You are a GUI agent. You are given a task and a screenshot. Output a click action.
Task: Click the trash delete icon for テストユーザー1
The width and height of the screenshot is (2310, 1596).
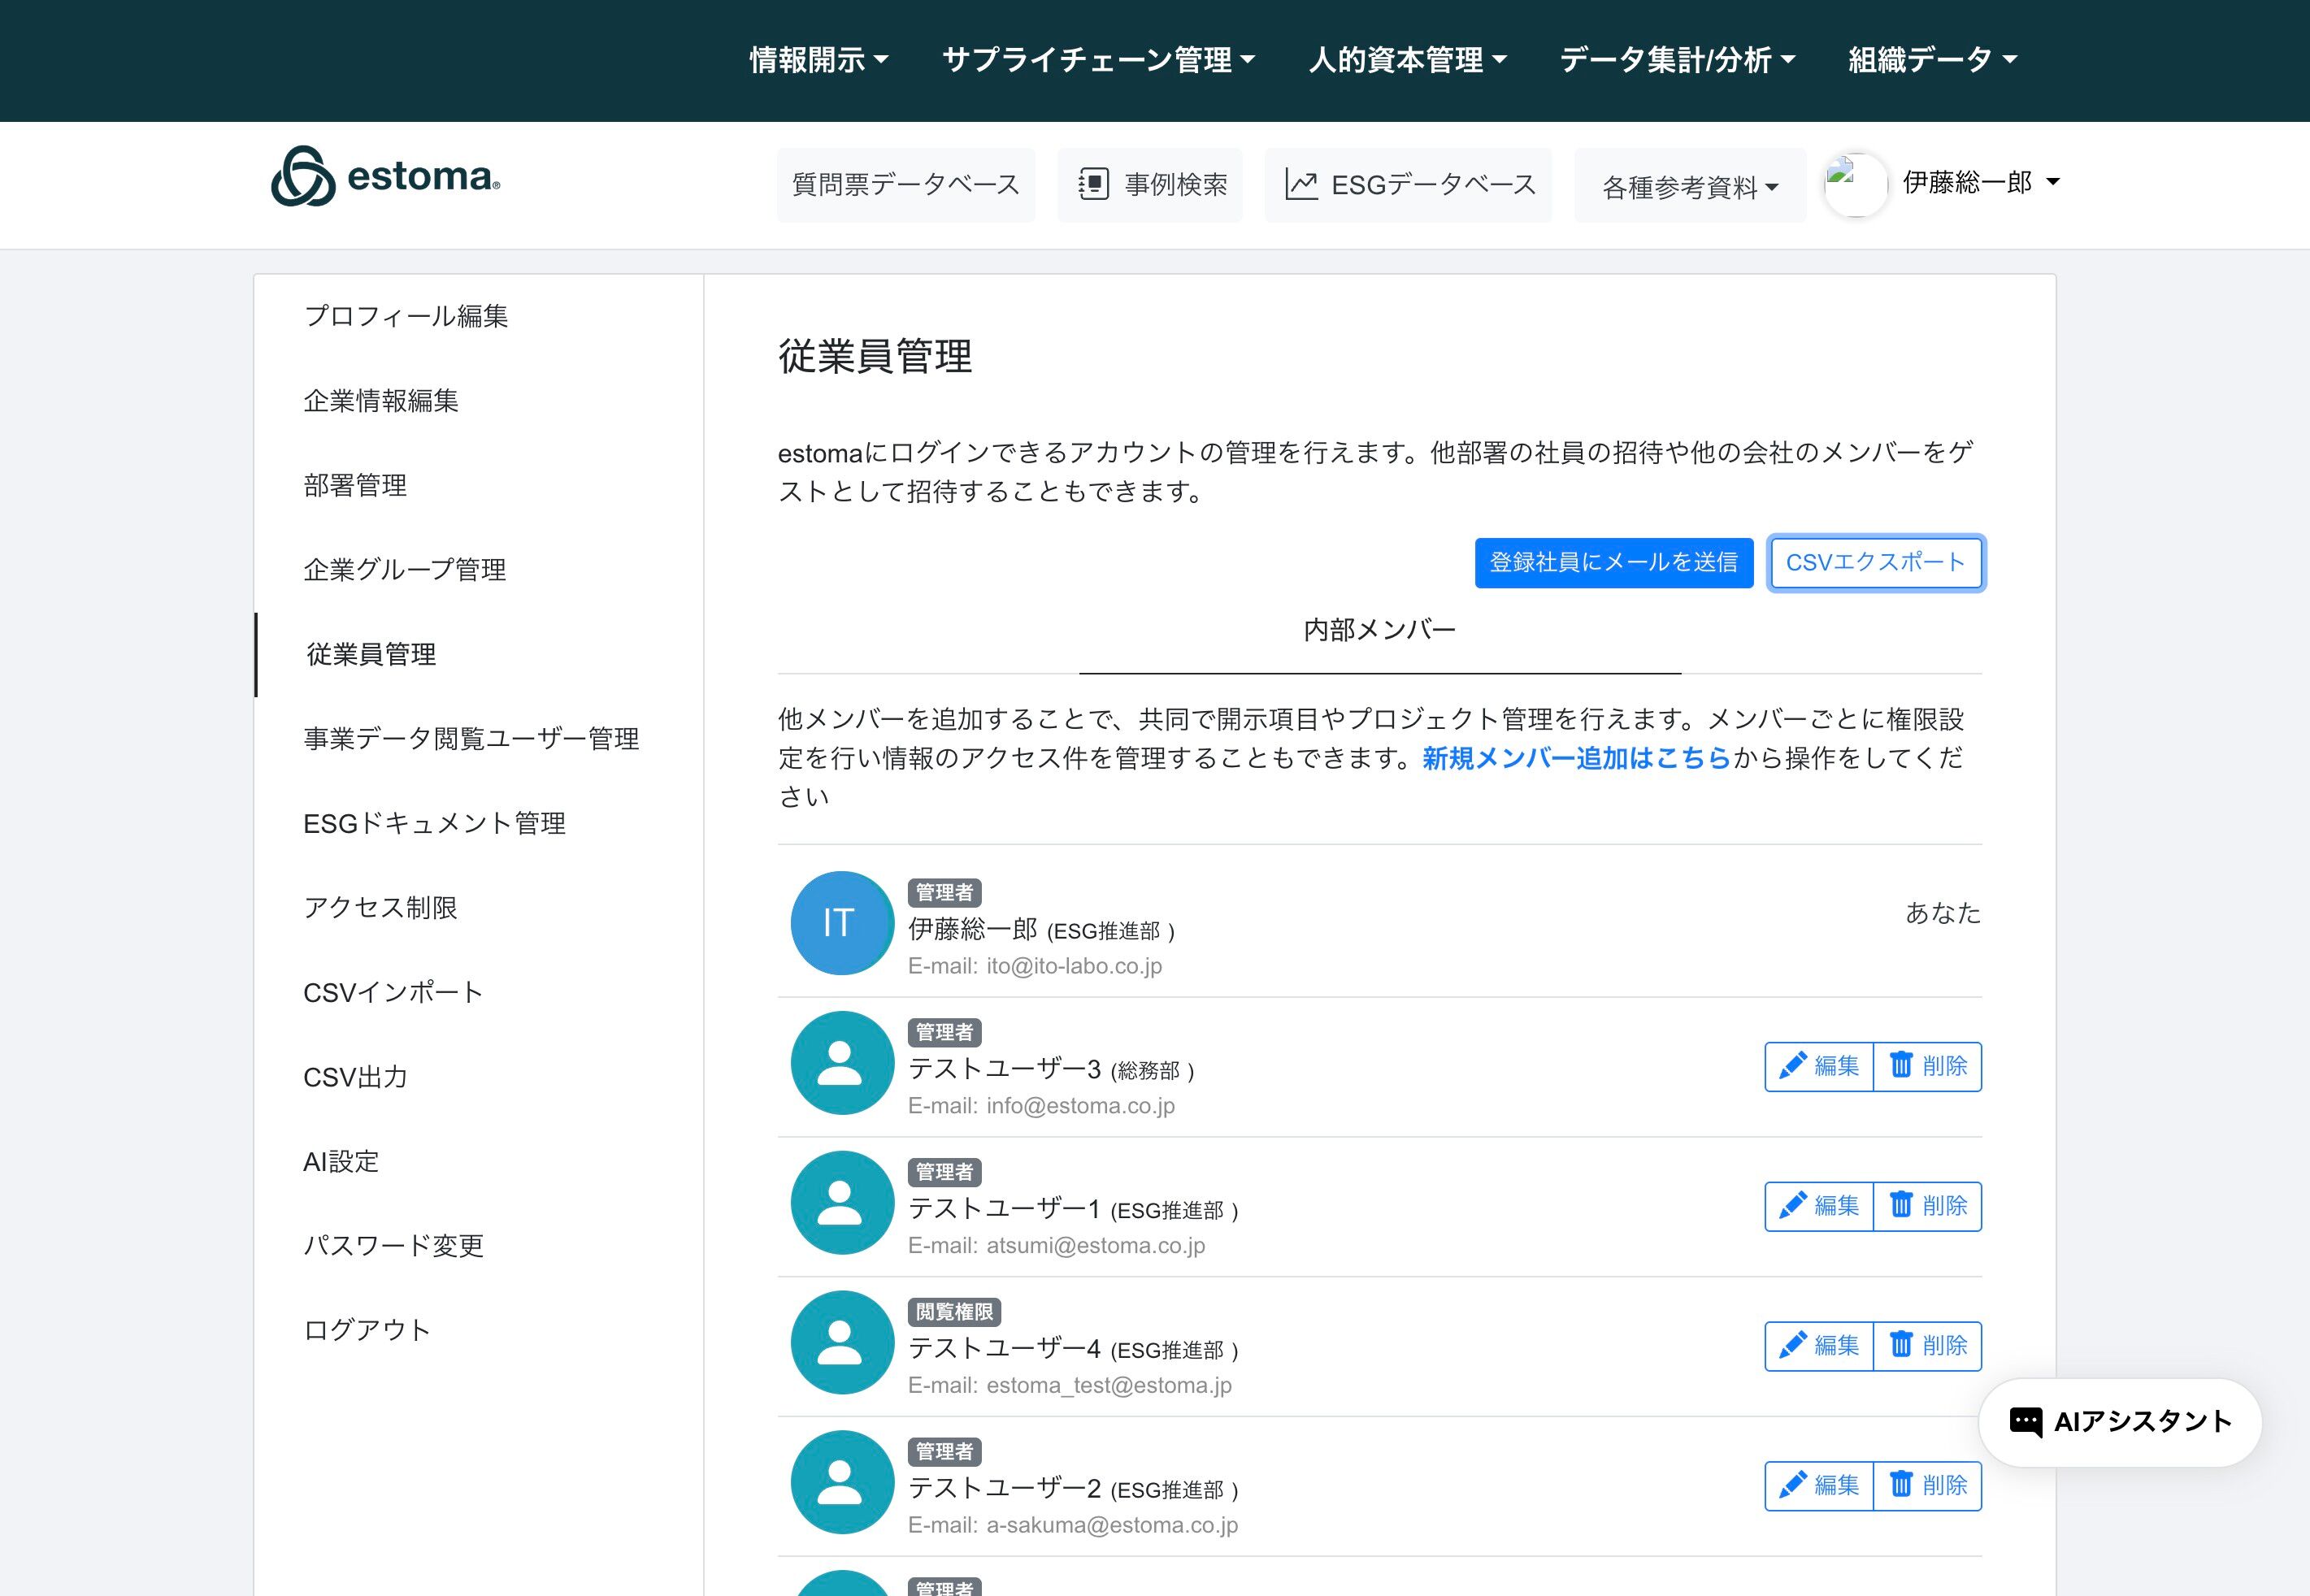point(1901,1204)
